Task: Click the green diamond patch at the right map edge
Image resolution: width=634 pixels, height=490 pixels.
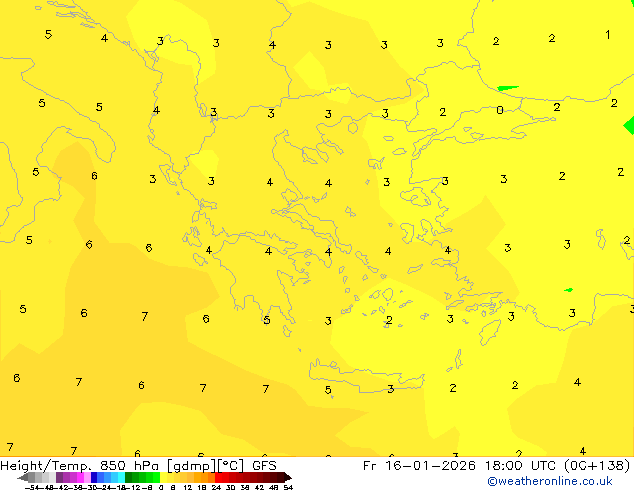Action: [x=629, y=125]
